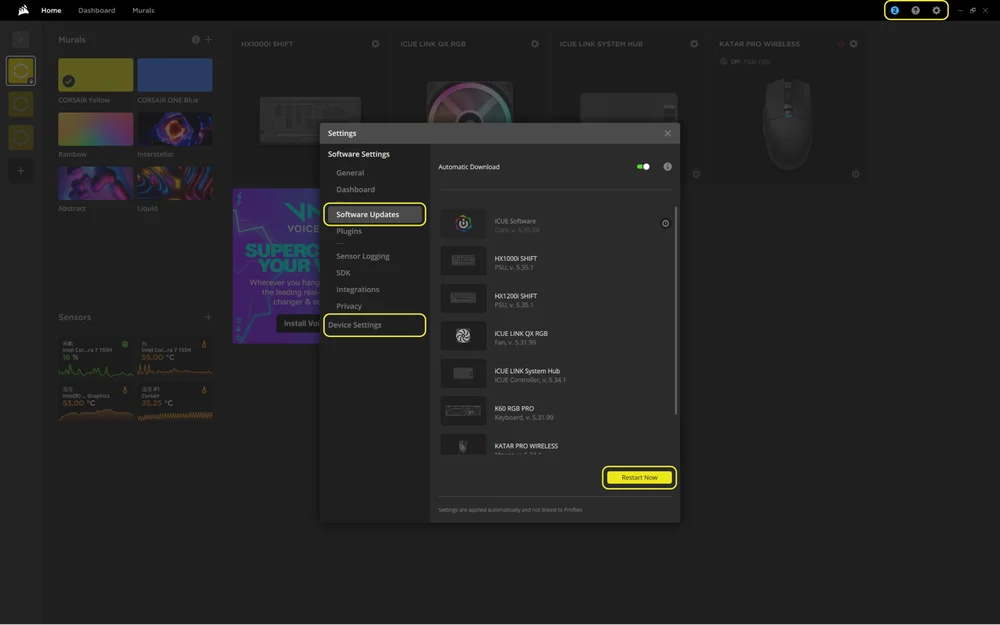Open the Murals tab
This screenshot has height=625, width=1000.
pos(143,9)
